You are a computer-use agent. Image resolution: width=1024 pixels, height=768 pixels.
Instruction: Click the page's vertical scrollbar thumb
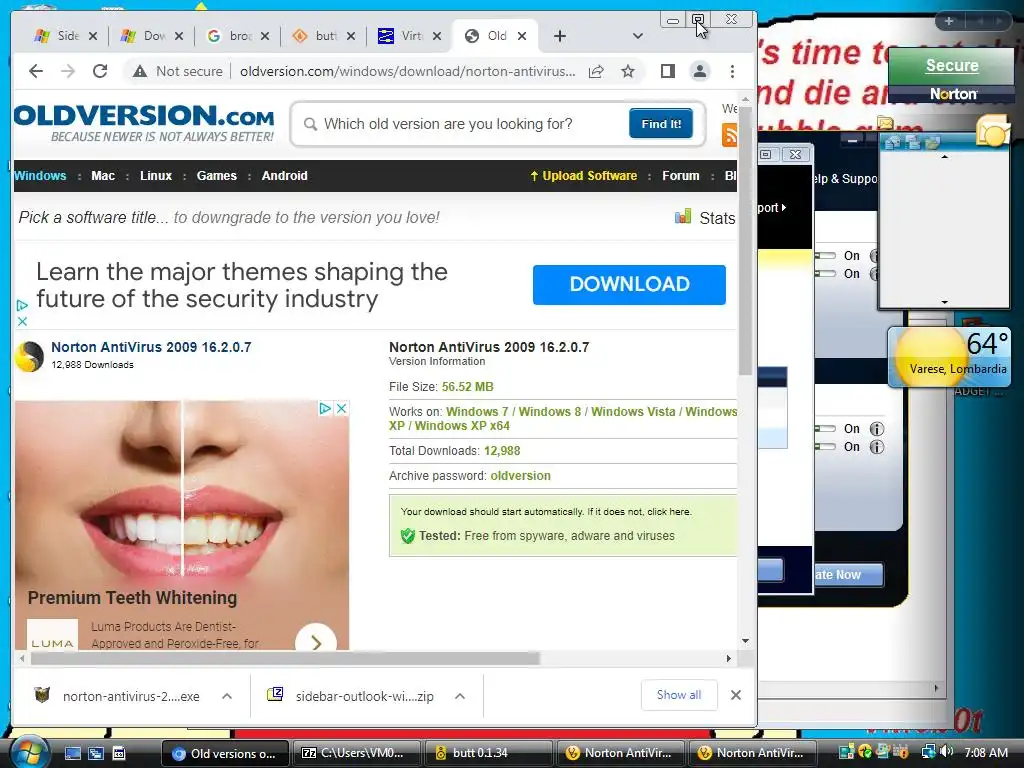745,242
